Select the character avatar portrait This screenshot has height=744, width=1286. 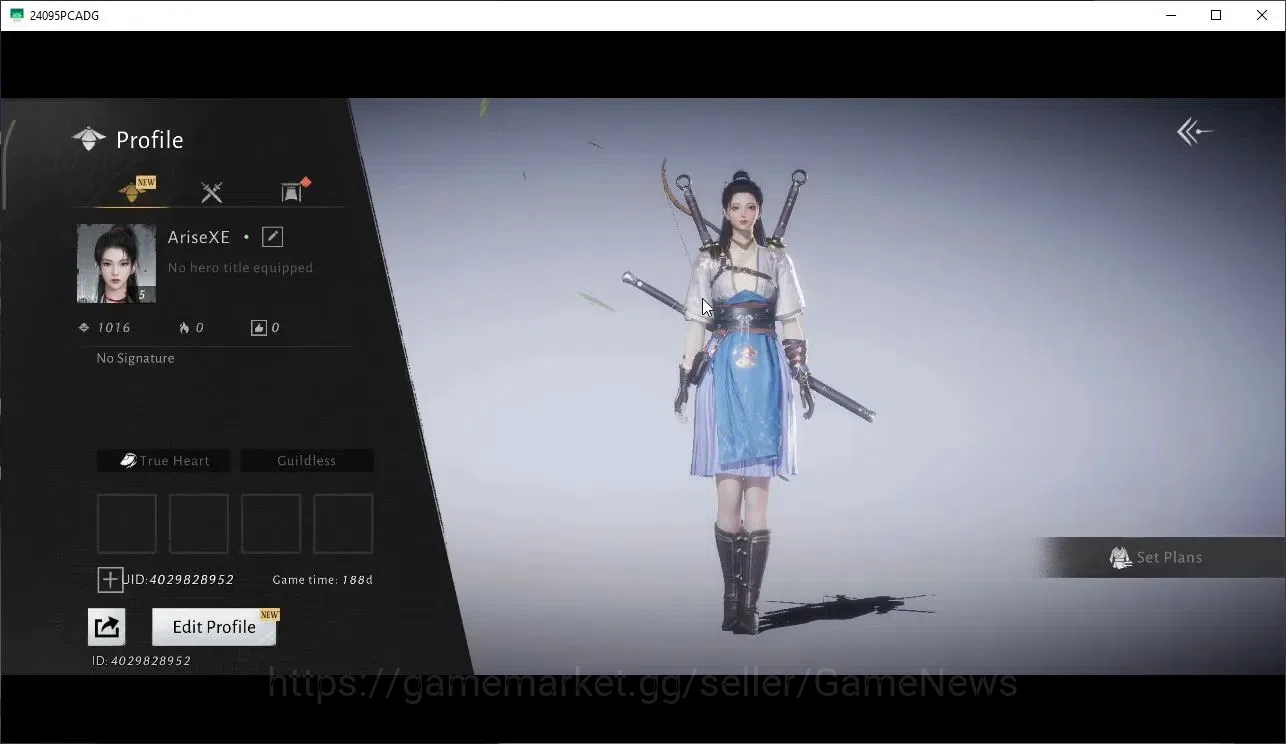coord(116,263)
